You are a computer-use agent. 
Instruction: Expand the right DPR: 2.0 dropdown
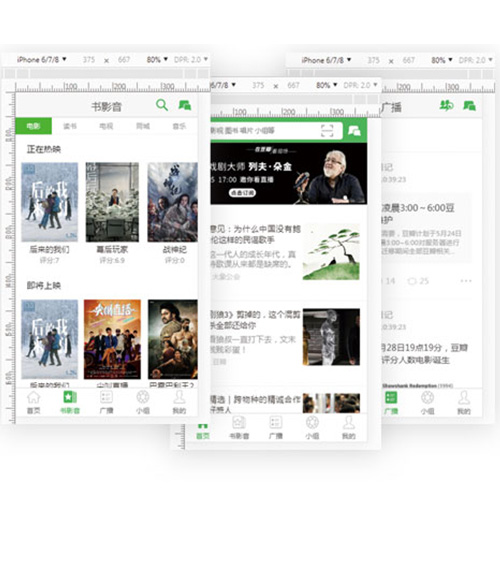point(476,60)
